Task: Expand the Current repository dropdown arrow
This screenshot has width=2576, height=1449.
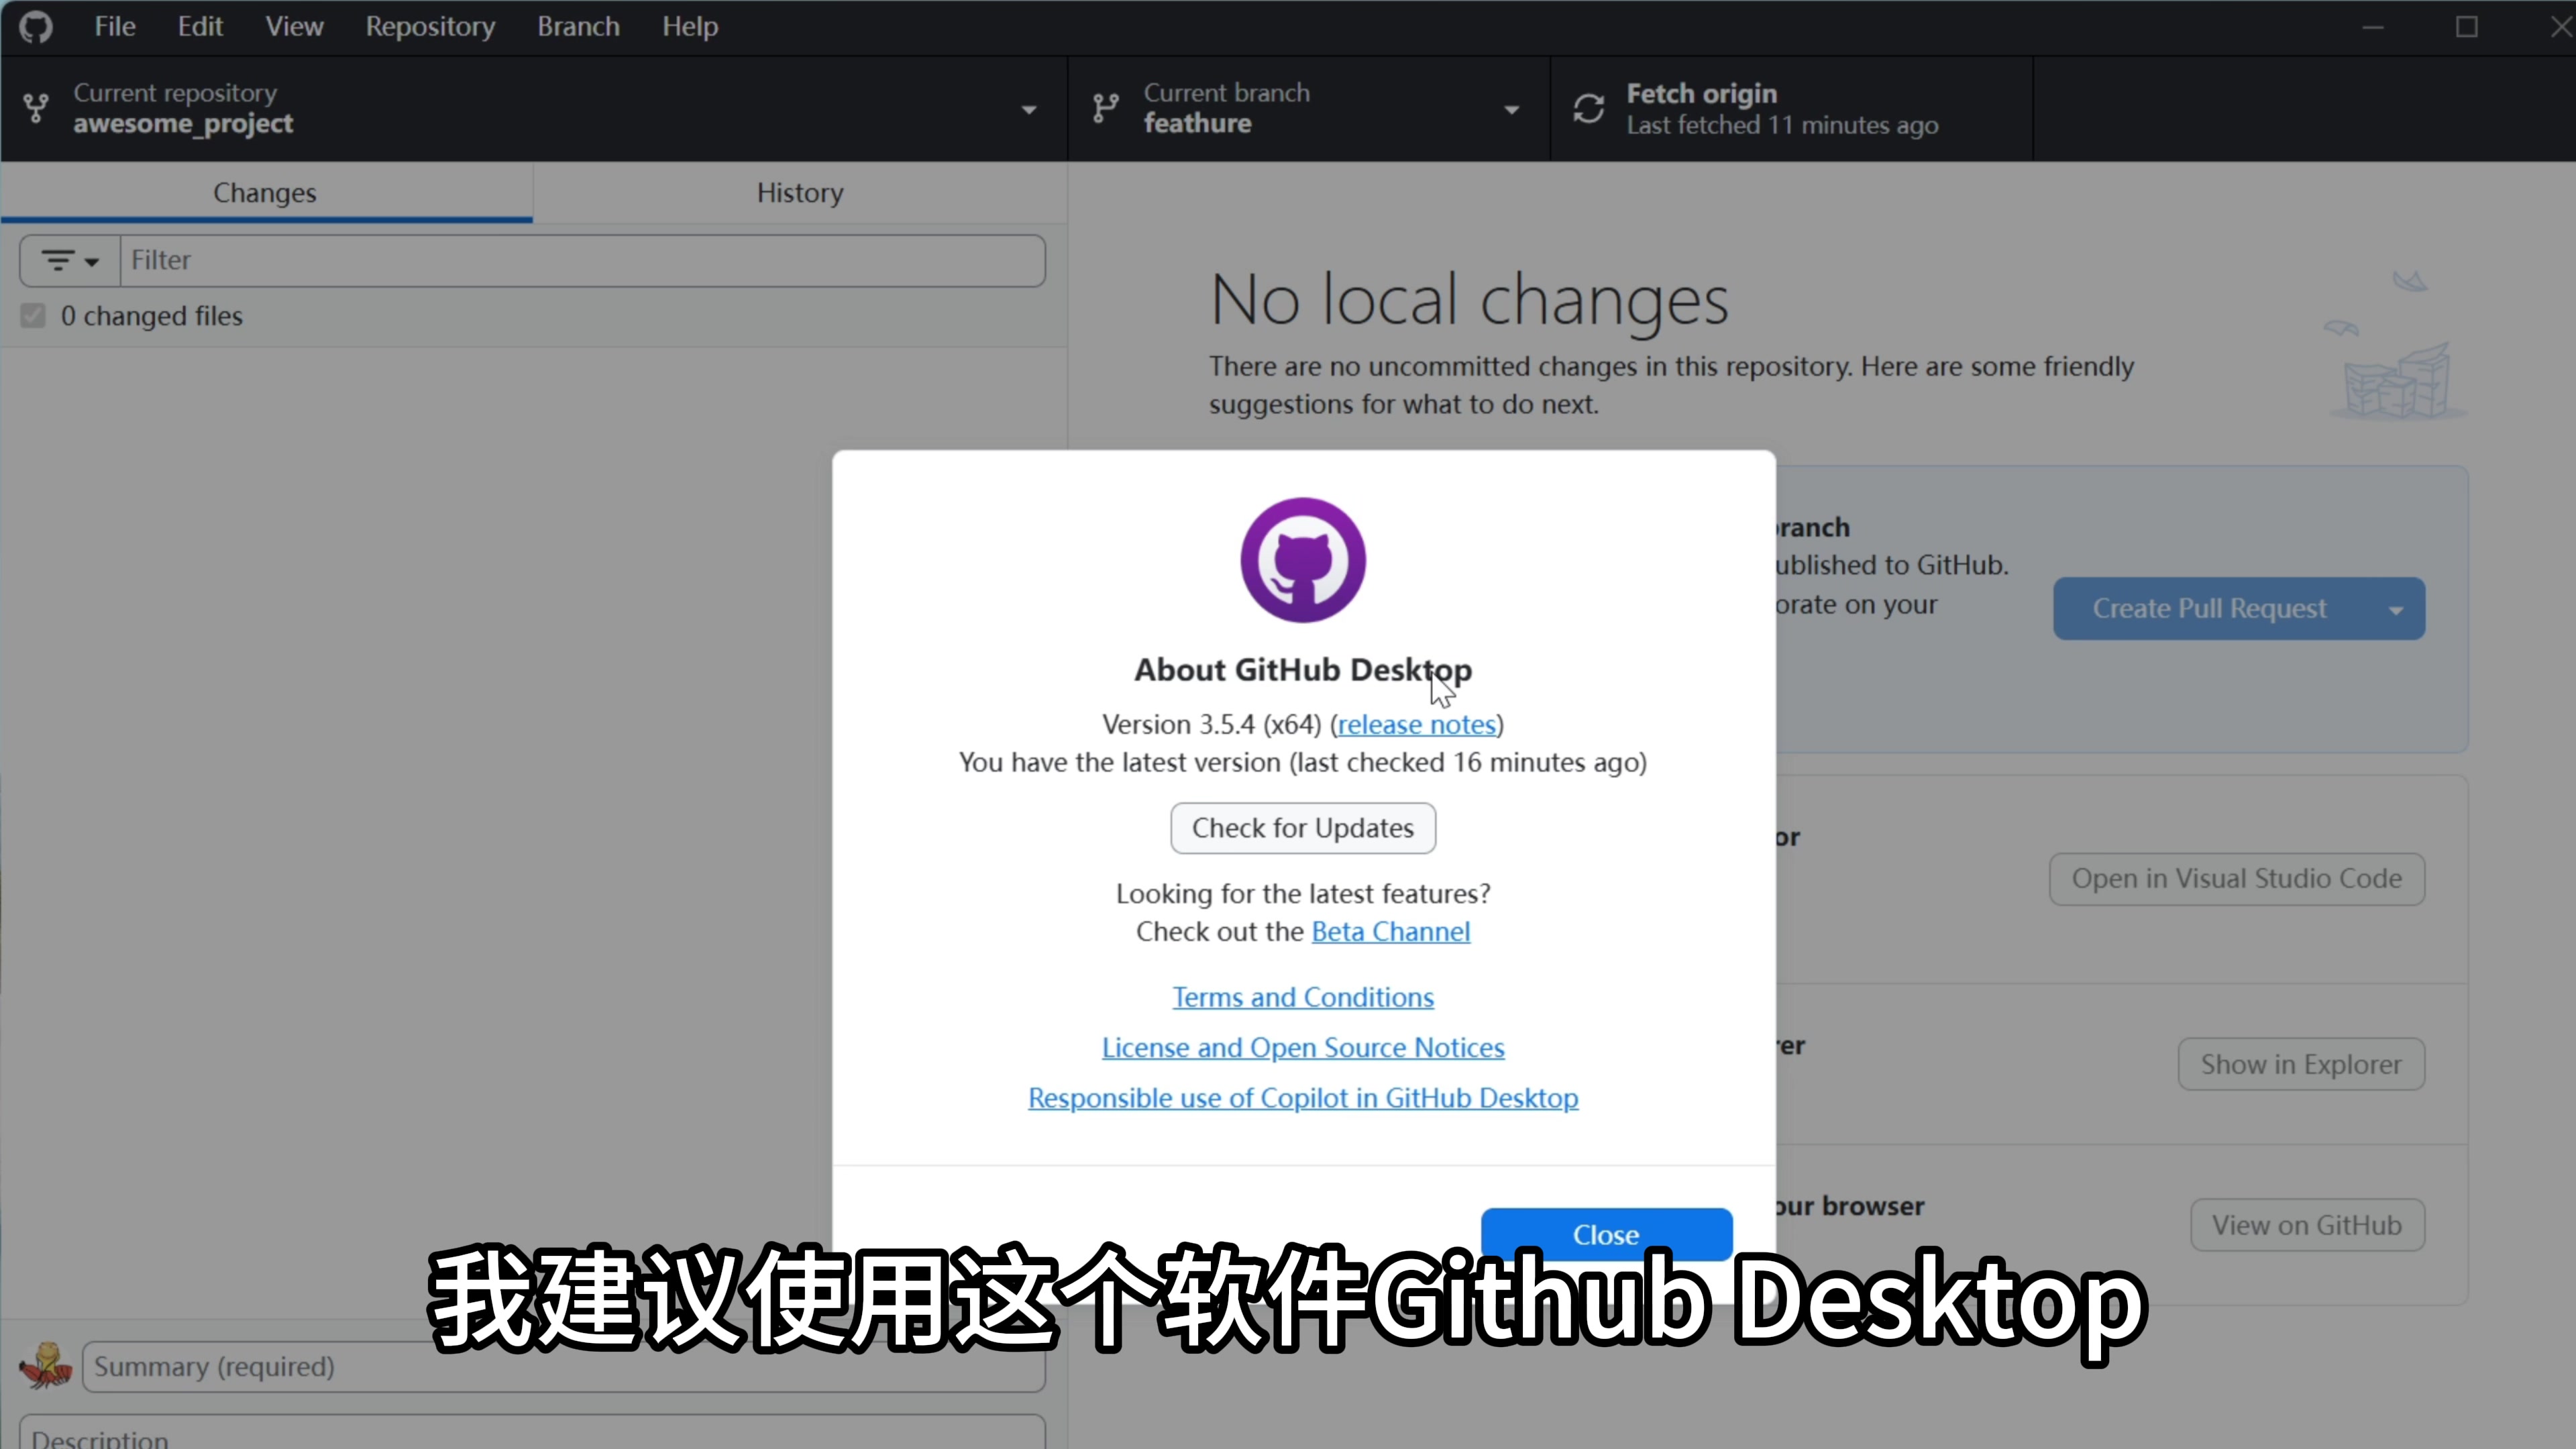Action: coord(1028,110)
